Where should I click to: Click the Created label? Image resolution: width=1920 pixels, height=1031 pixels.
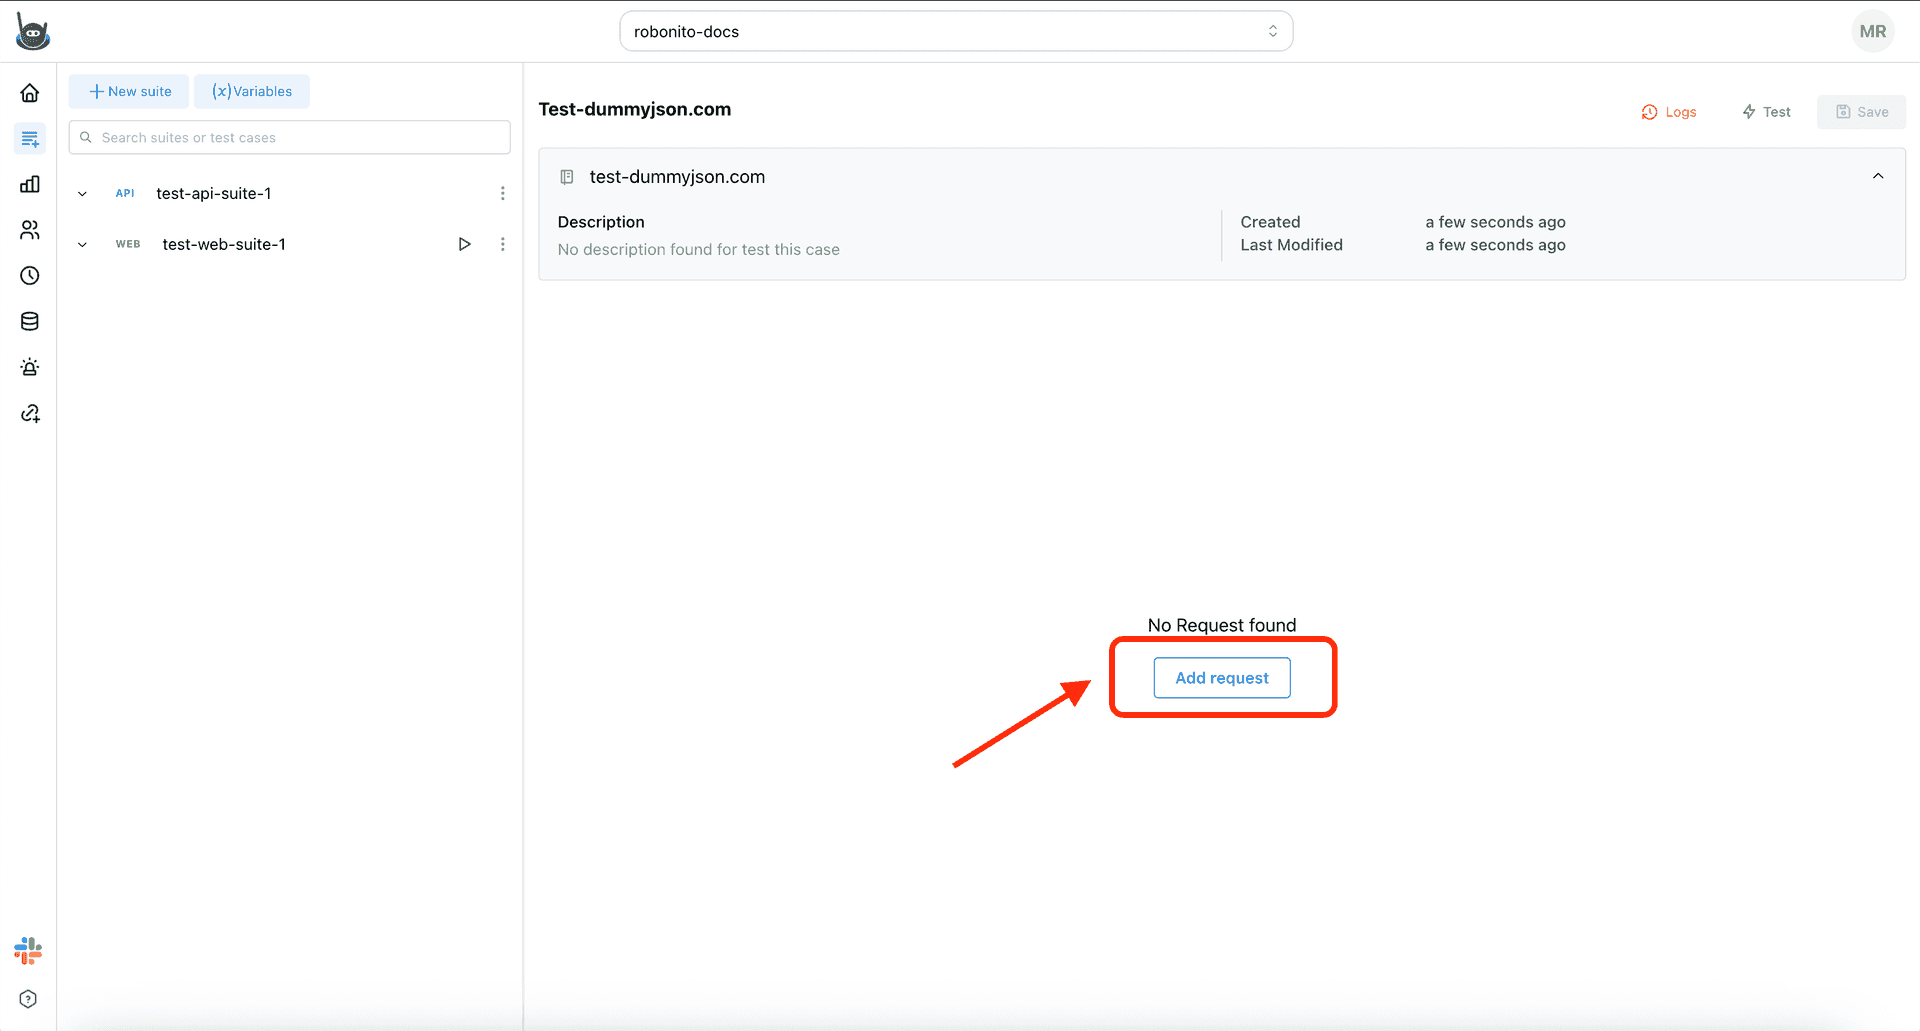1270,222
